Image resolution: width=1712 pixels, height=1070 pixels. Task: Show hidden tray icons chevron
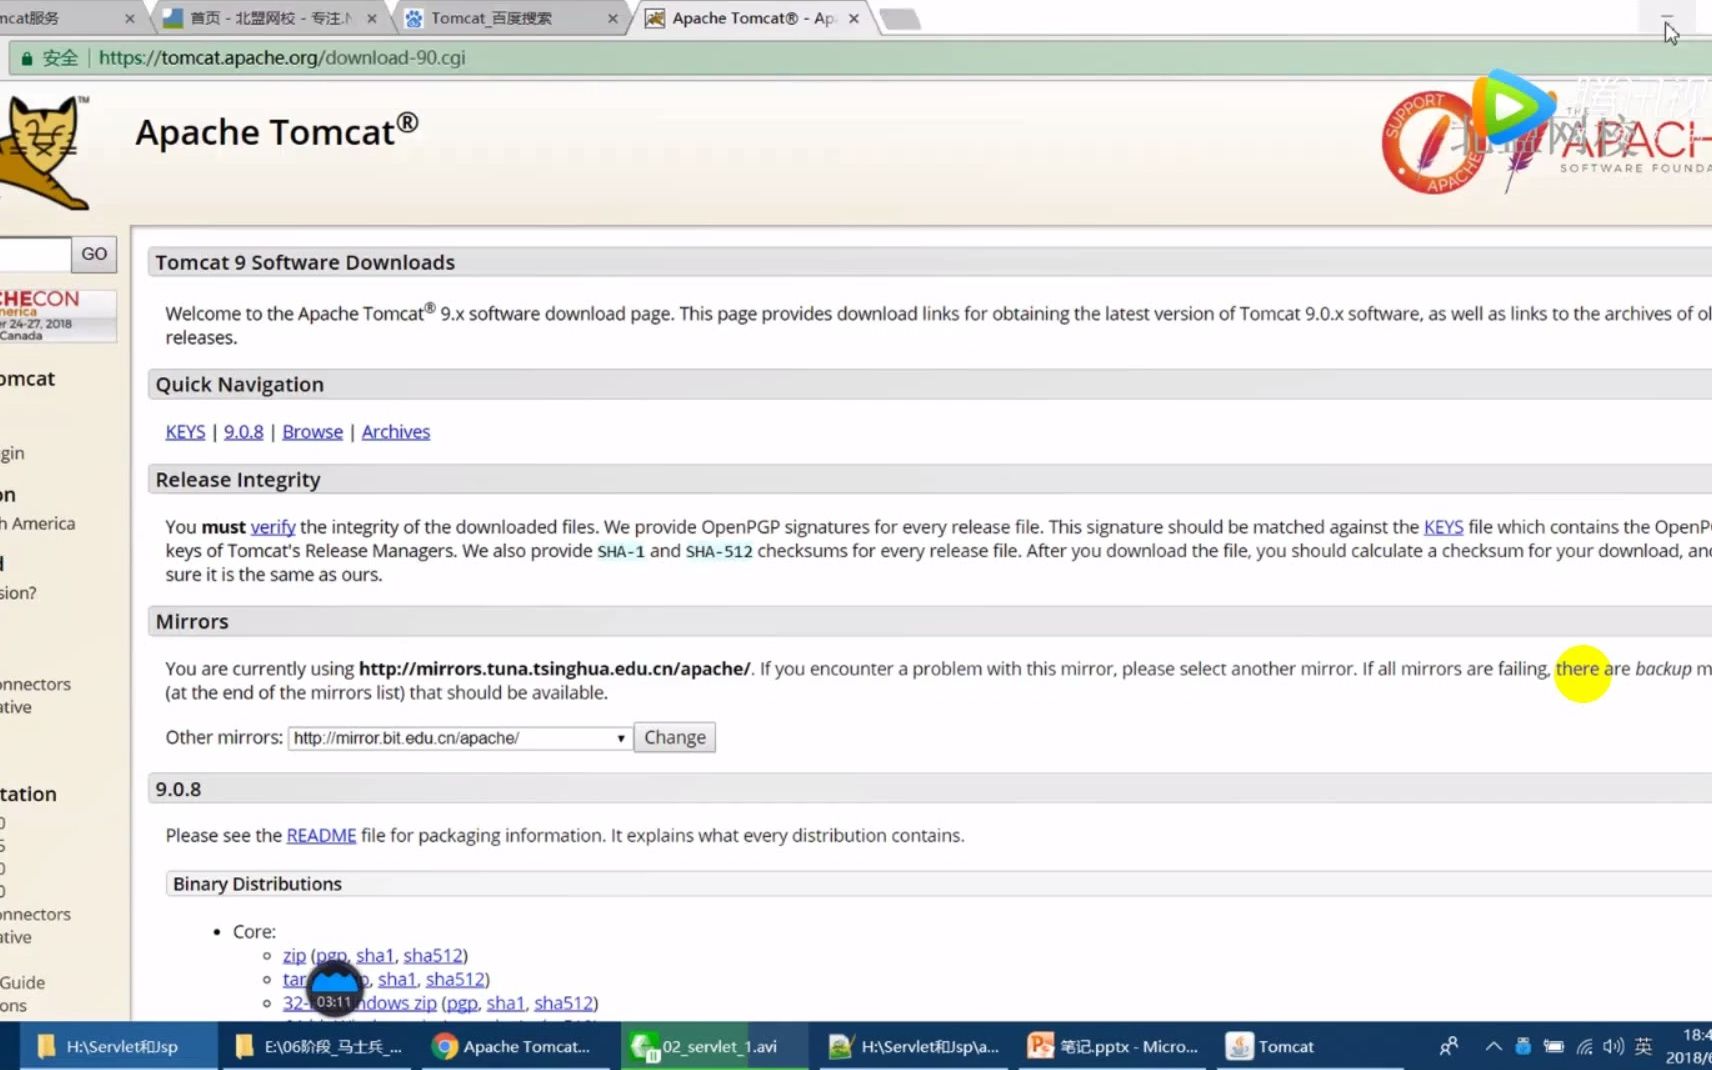[x=1493, y=1046]
